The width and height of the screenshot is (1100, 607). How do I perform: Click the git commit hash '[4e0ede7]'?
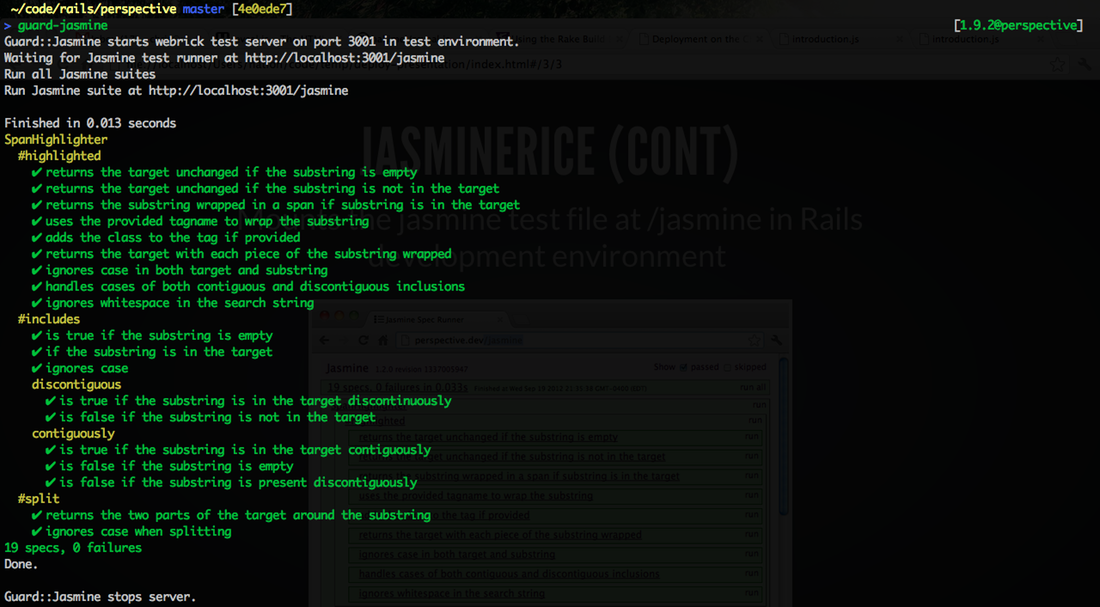[261, 9]
